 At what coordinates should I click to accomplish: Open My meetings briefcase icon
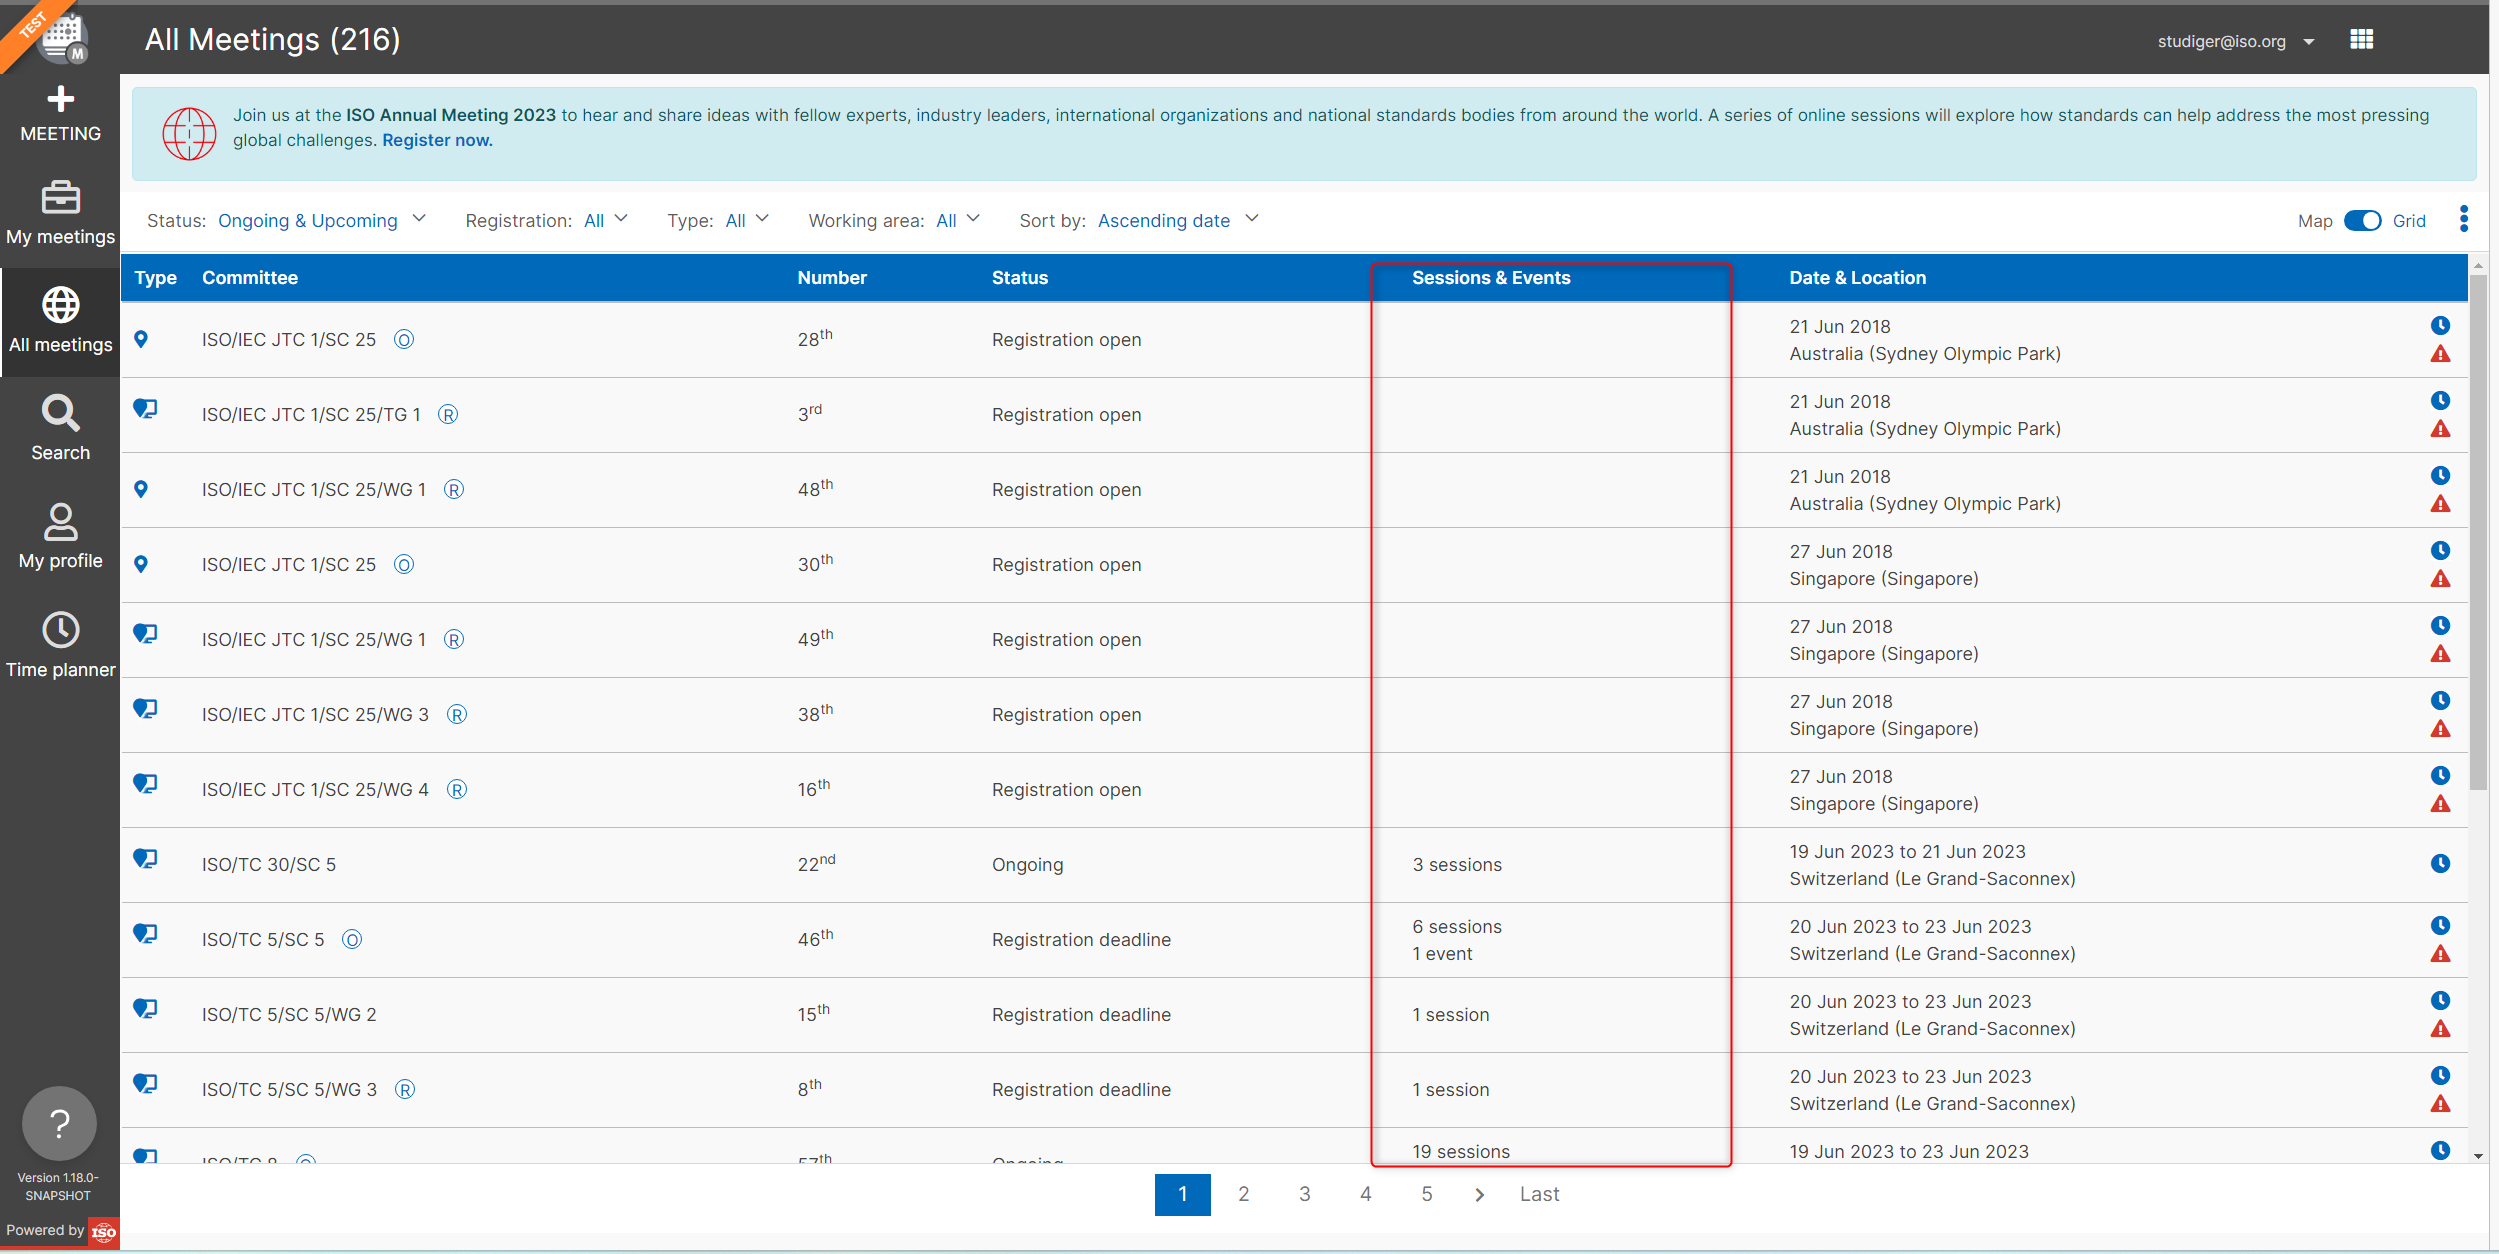tap(60, 198)
